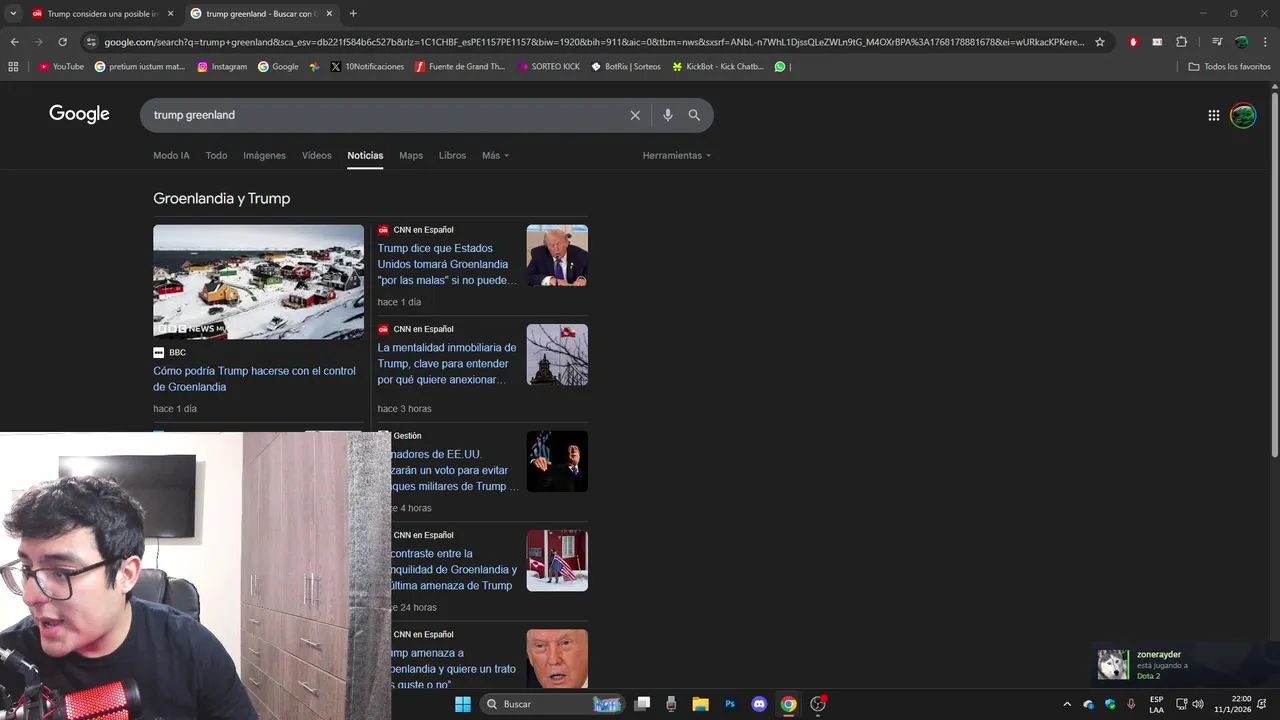Switch ESP LAA keyboard language indicator
Image resolution: width=1280 pixels, height=720 pixels.
pos(1156,704)
